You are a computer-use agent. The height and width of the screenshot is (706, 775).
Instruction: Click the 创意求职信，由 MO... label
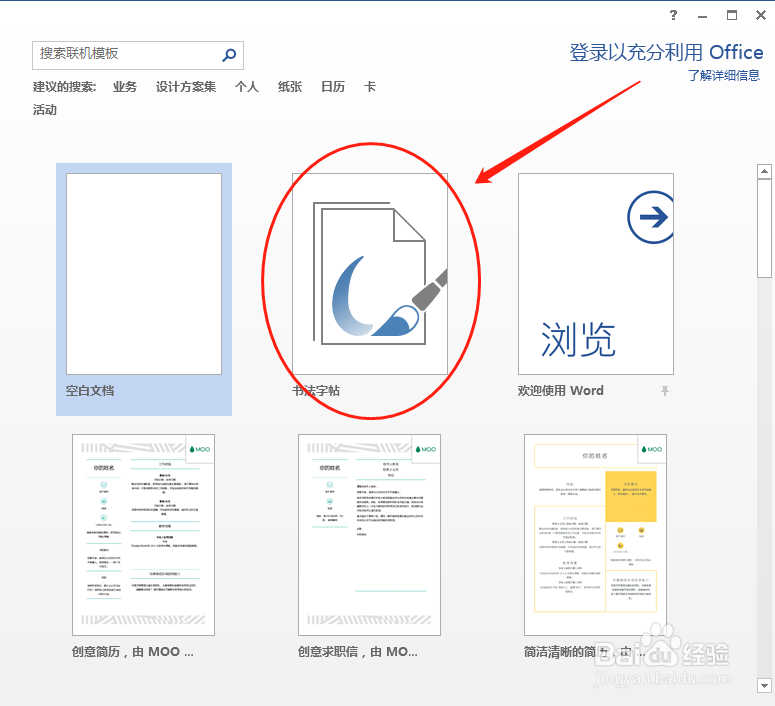tap(357, 652)
